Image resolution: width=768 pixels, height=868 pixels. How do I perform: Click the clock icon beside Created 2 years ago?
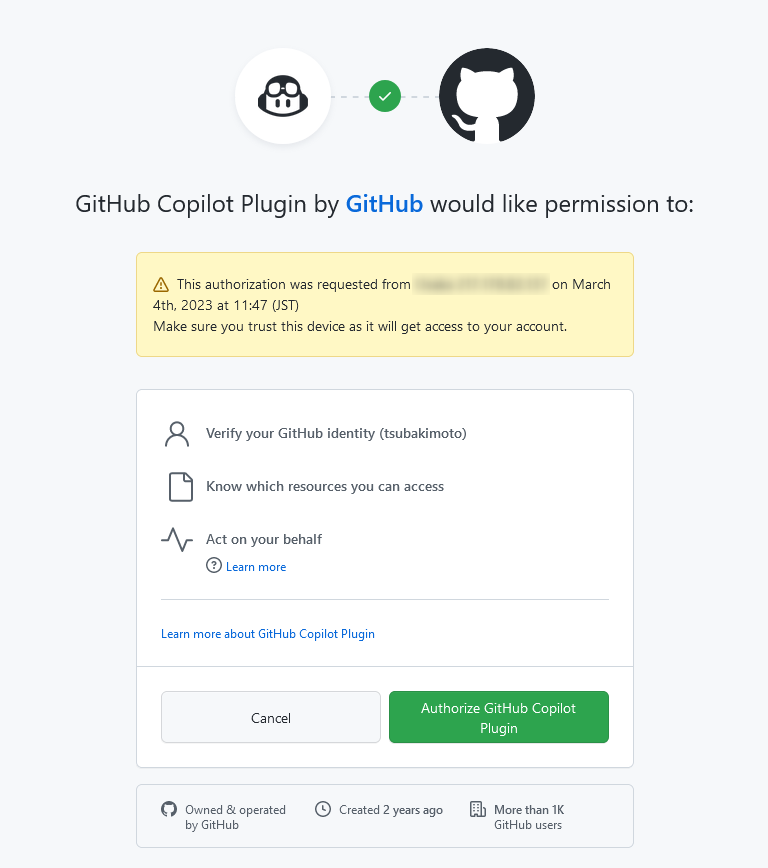(x=322, y=810)
